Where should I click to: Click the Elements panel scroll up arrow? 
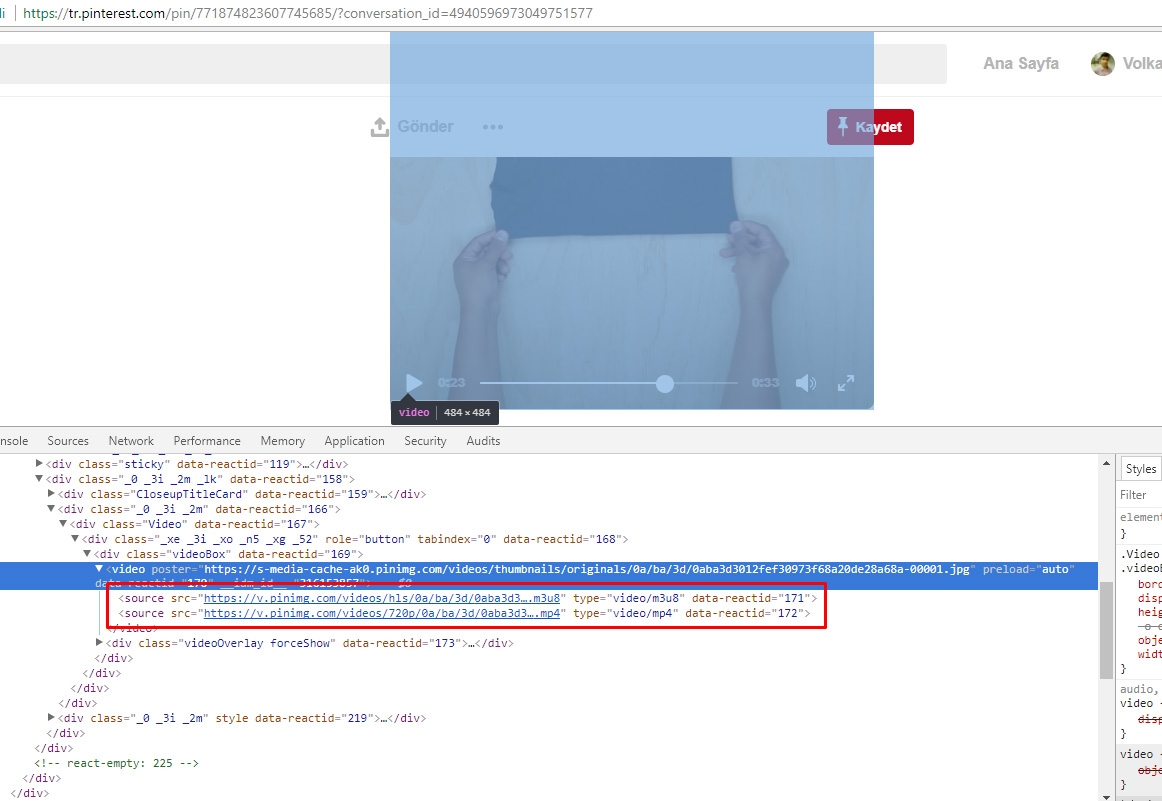point(1106,464)
